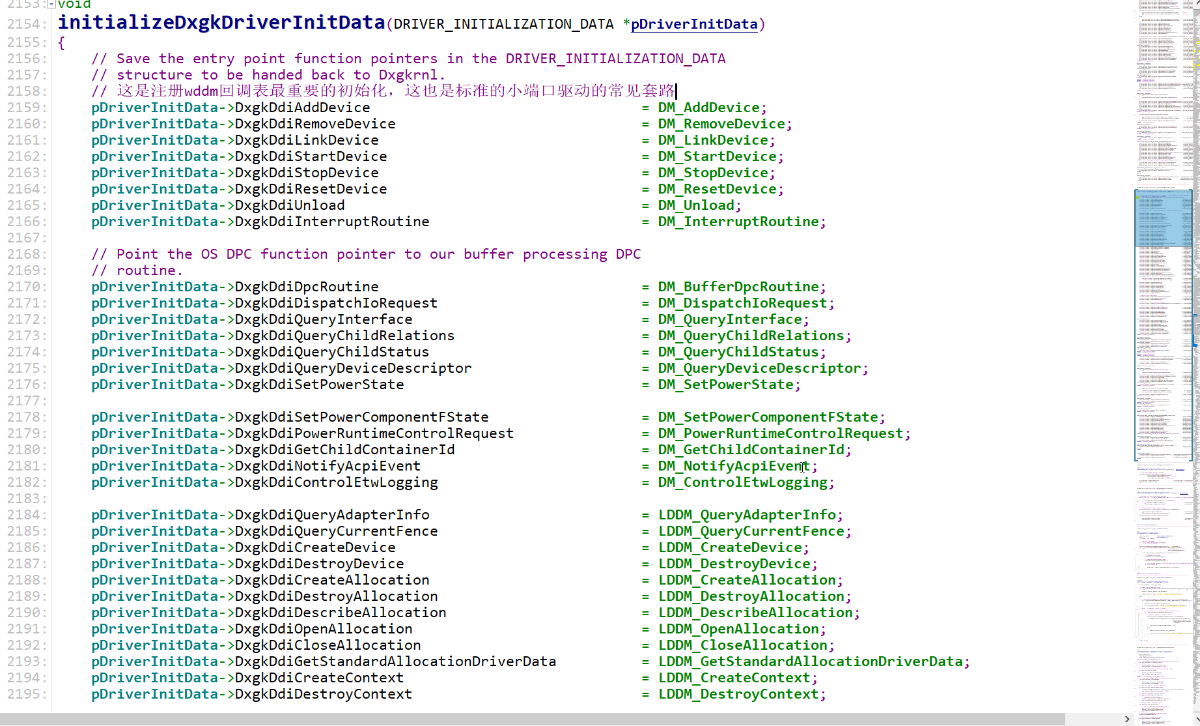Viewport: 1200px width, 726px height.
Task: Click DM_RemoveDevice value
Action: click(722, 124)
